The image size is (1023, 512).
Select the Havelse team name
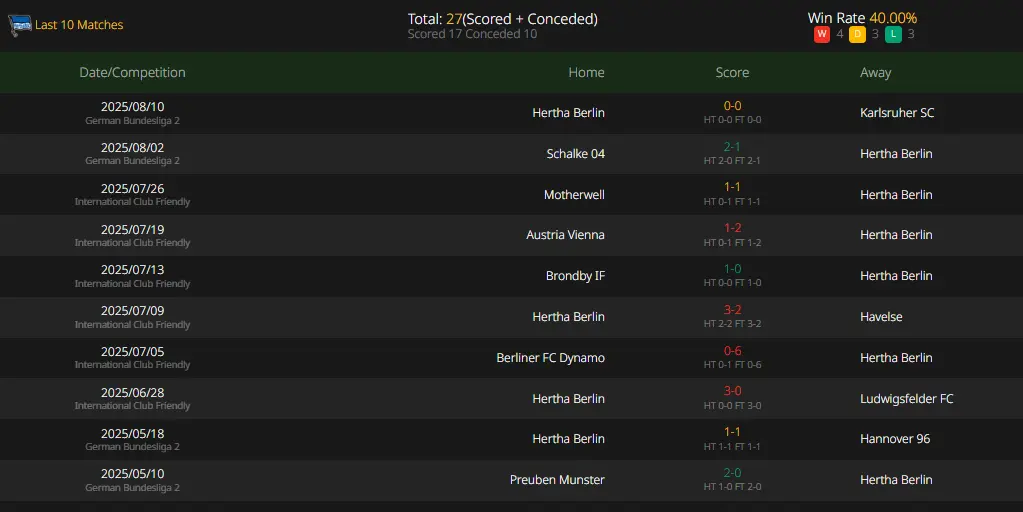click(x=881, y=317)
